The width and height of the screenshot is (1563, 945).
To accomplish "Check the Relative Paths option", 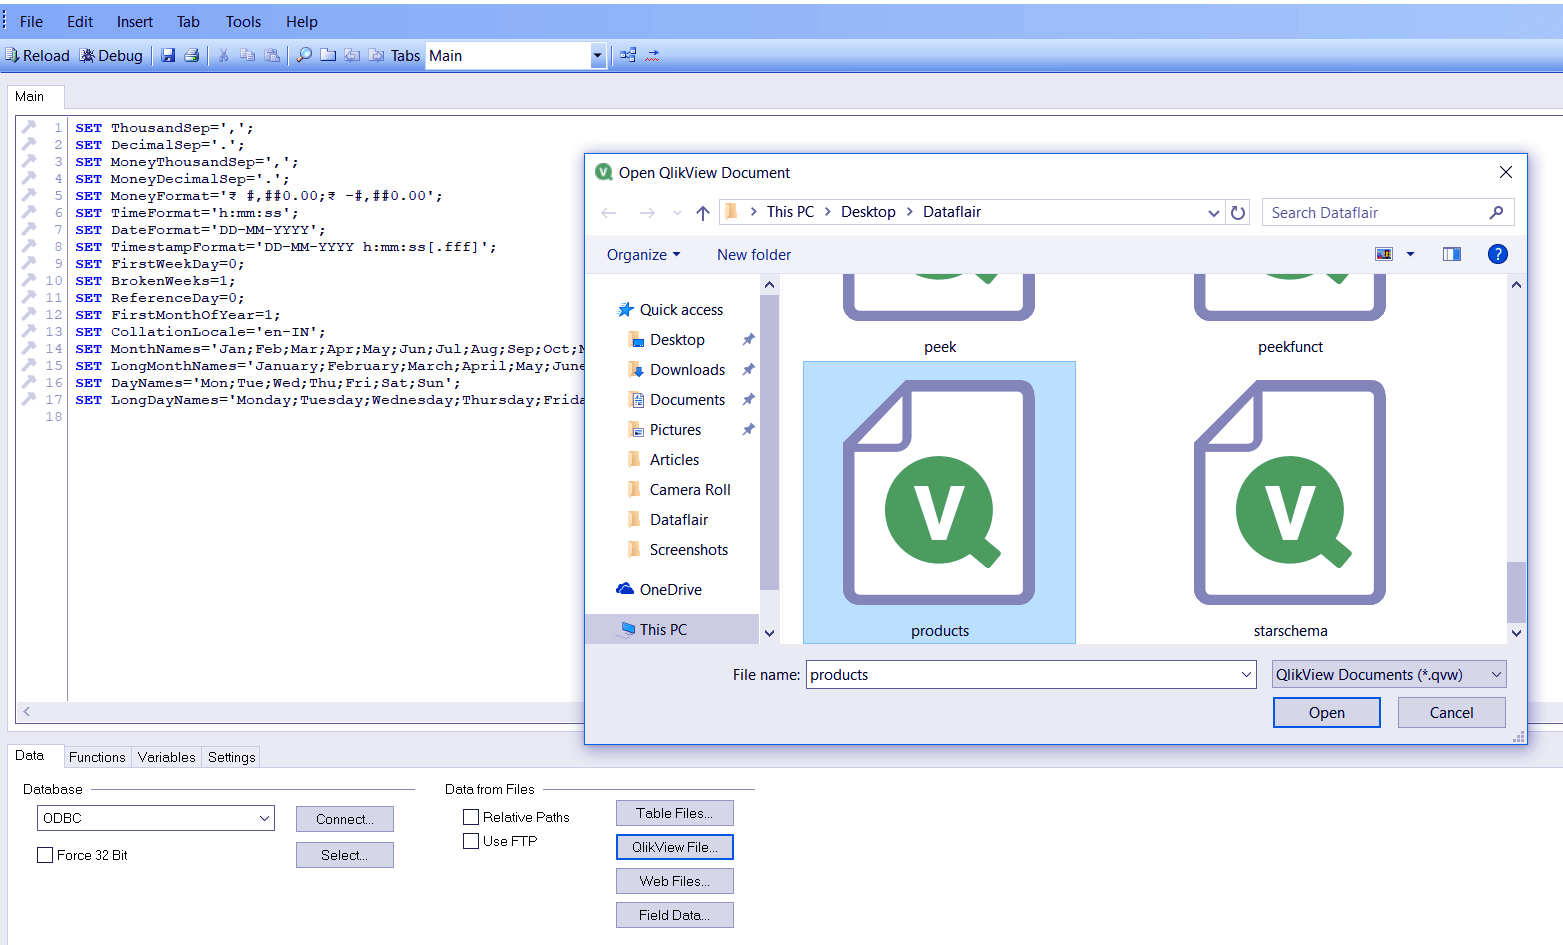I will coord(471,816).
